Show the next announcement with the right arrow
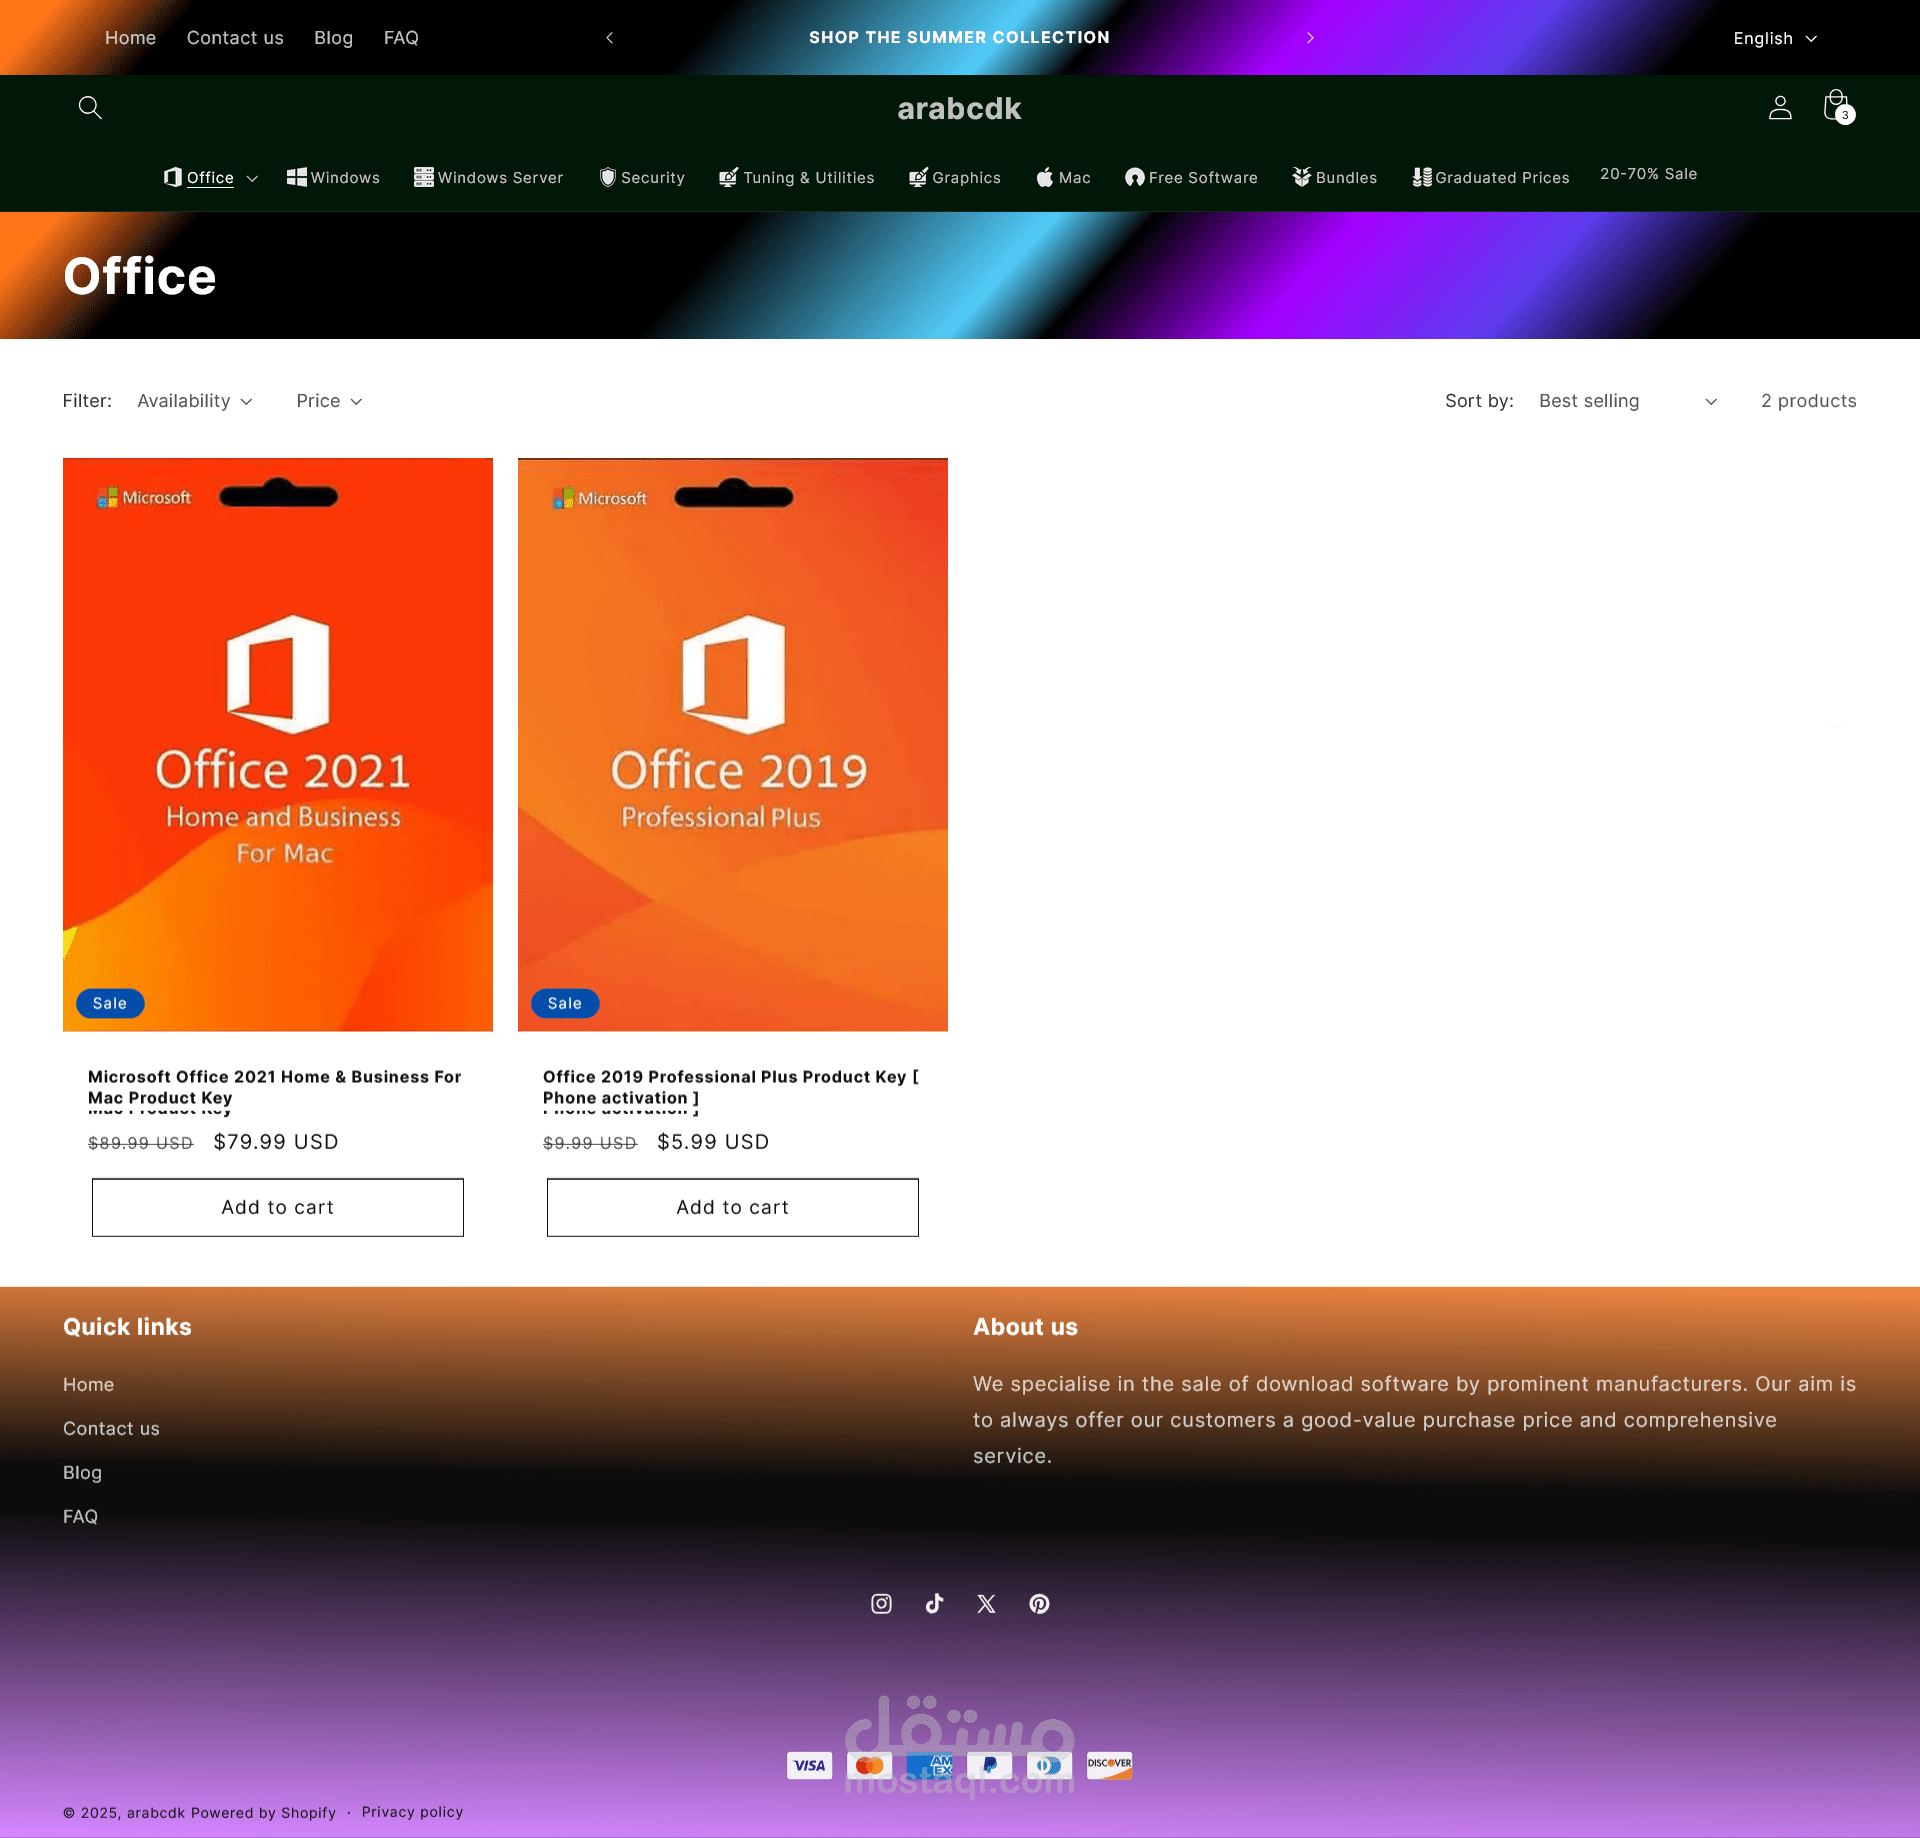This screenshot has height=1838, width=1920. tap(1310, 38)
